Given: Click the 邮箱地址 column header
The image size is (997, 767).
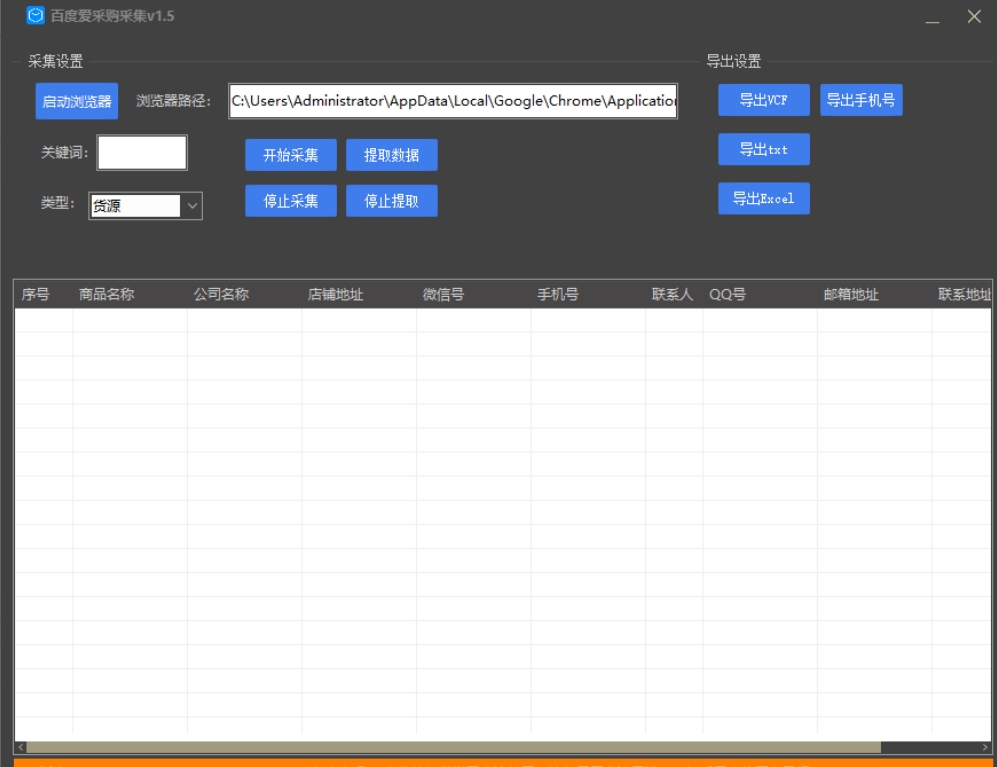Looking at the screenshot, I should [x=851, y=295].
